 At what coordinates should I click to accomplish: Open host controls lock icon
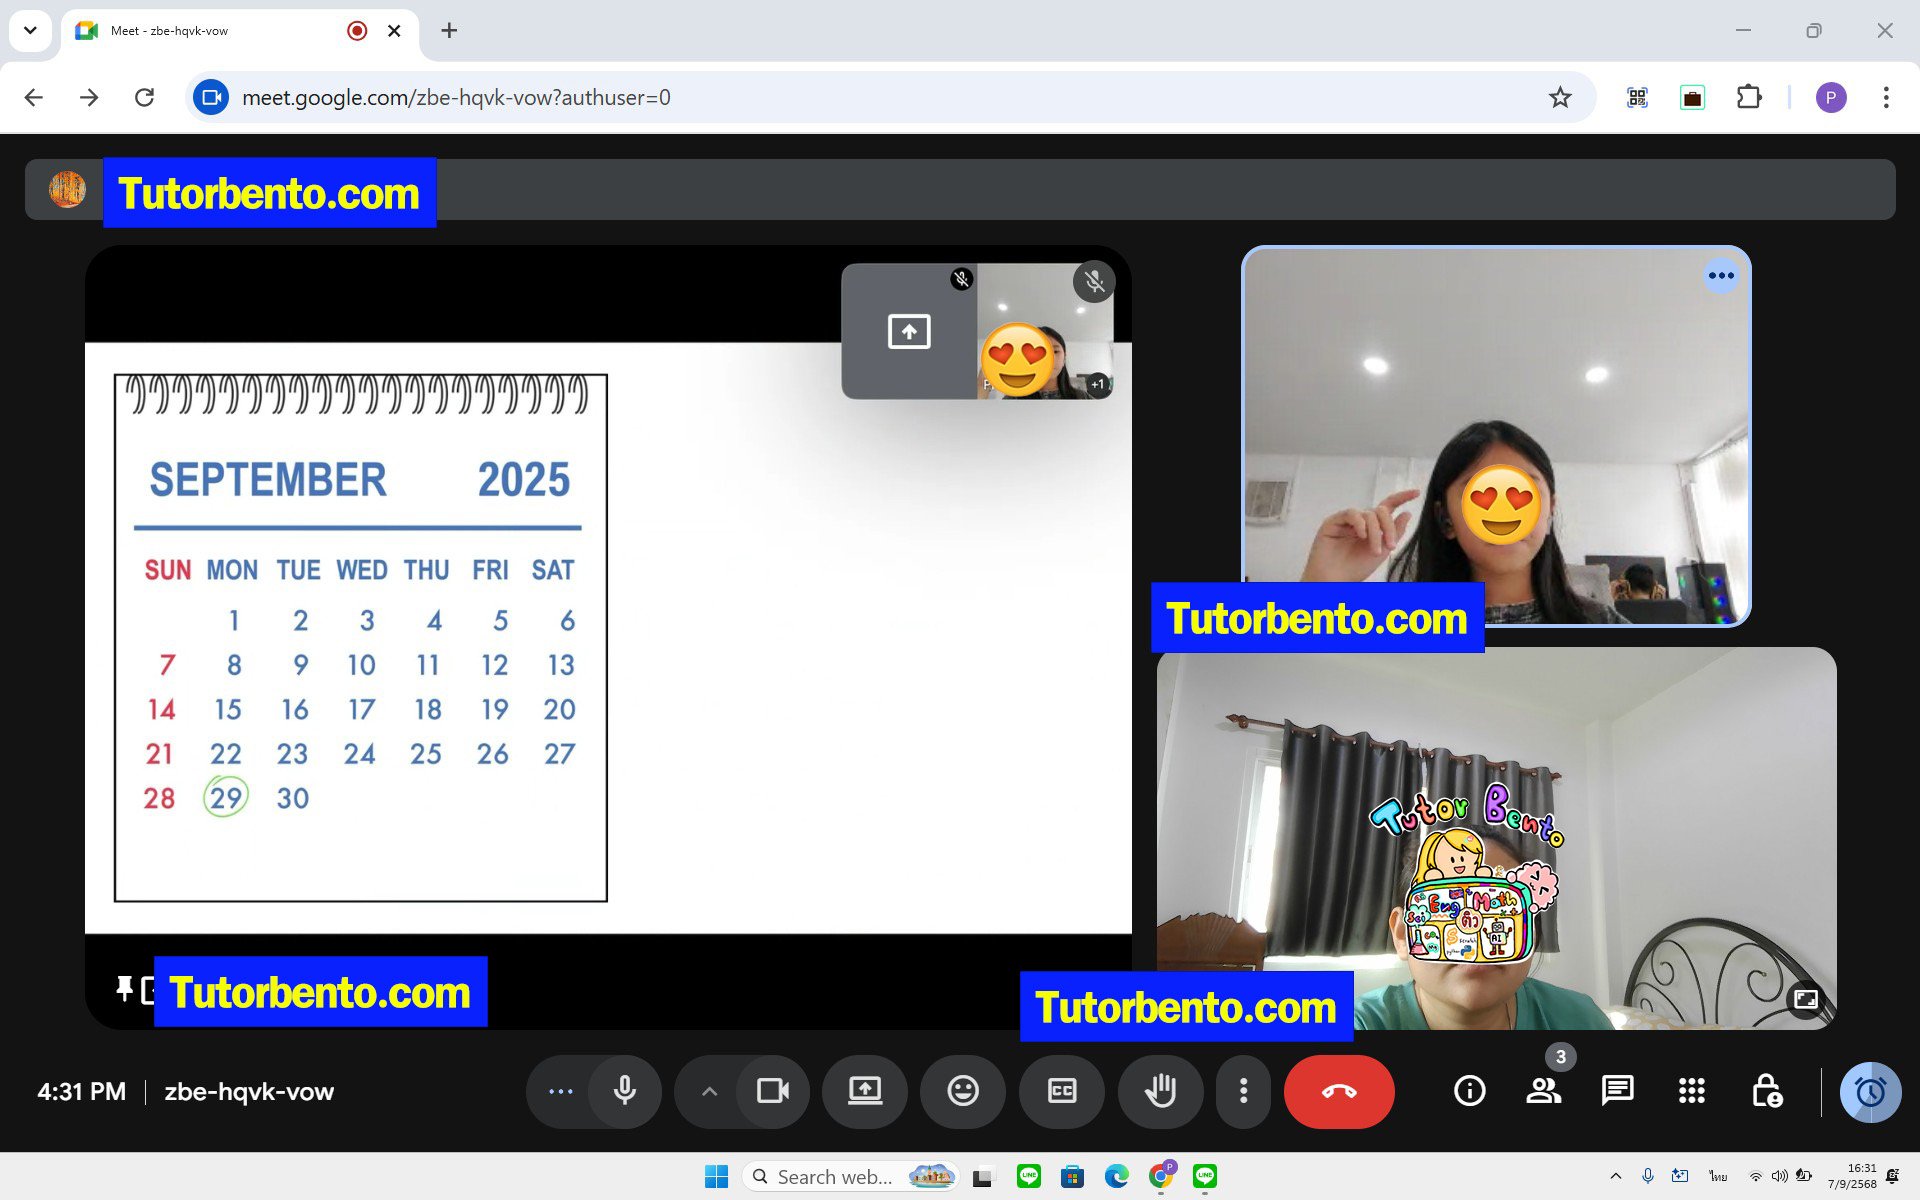pos(1766,1091)
